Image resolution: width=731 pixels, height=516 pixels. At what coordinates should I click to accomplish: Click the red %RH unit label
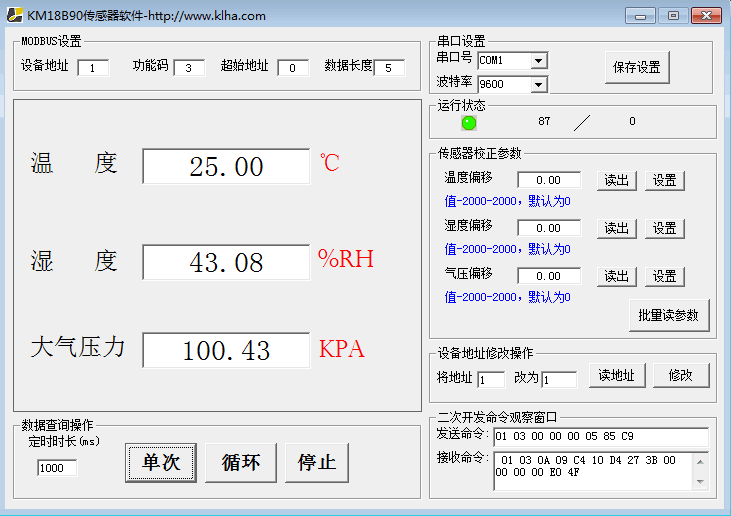point(345,259)
